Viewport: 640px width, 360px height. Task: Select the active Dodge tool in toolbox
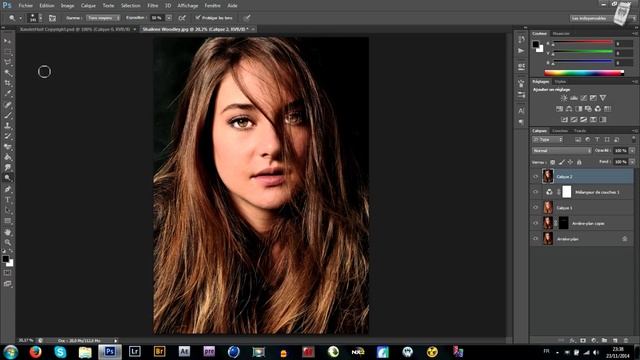(x=7, y=178)
